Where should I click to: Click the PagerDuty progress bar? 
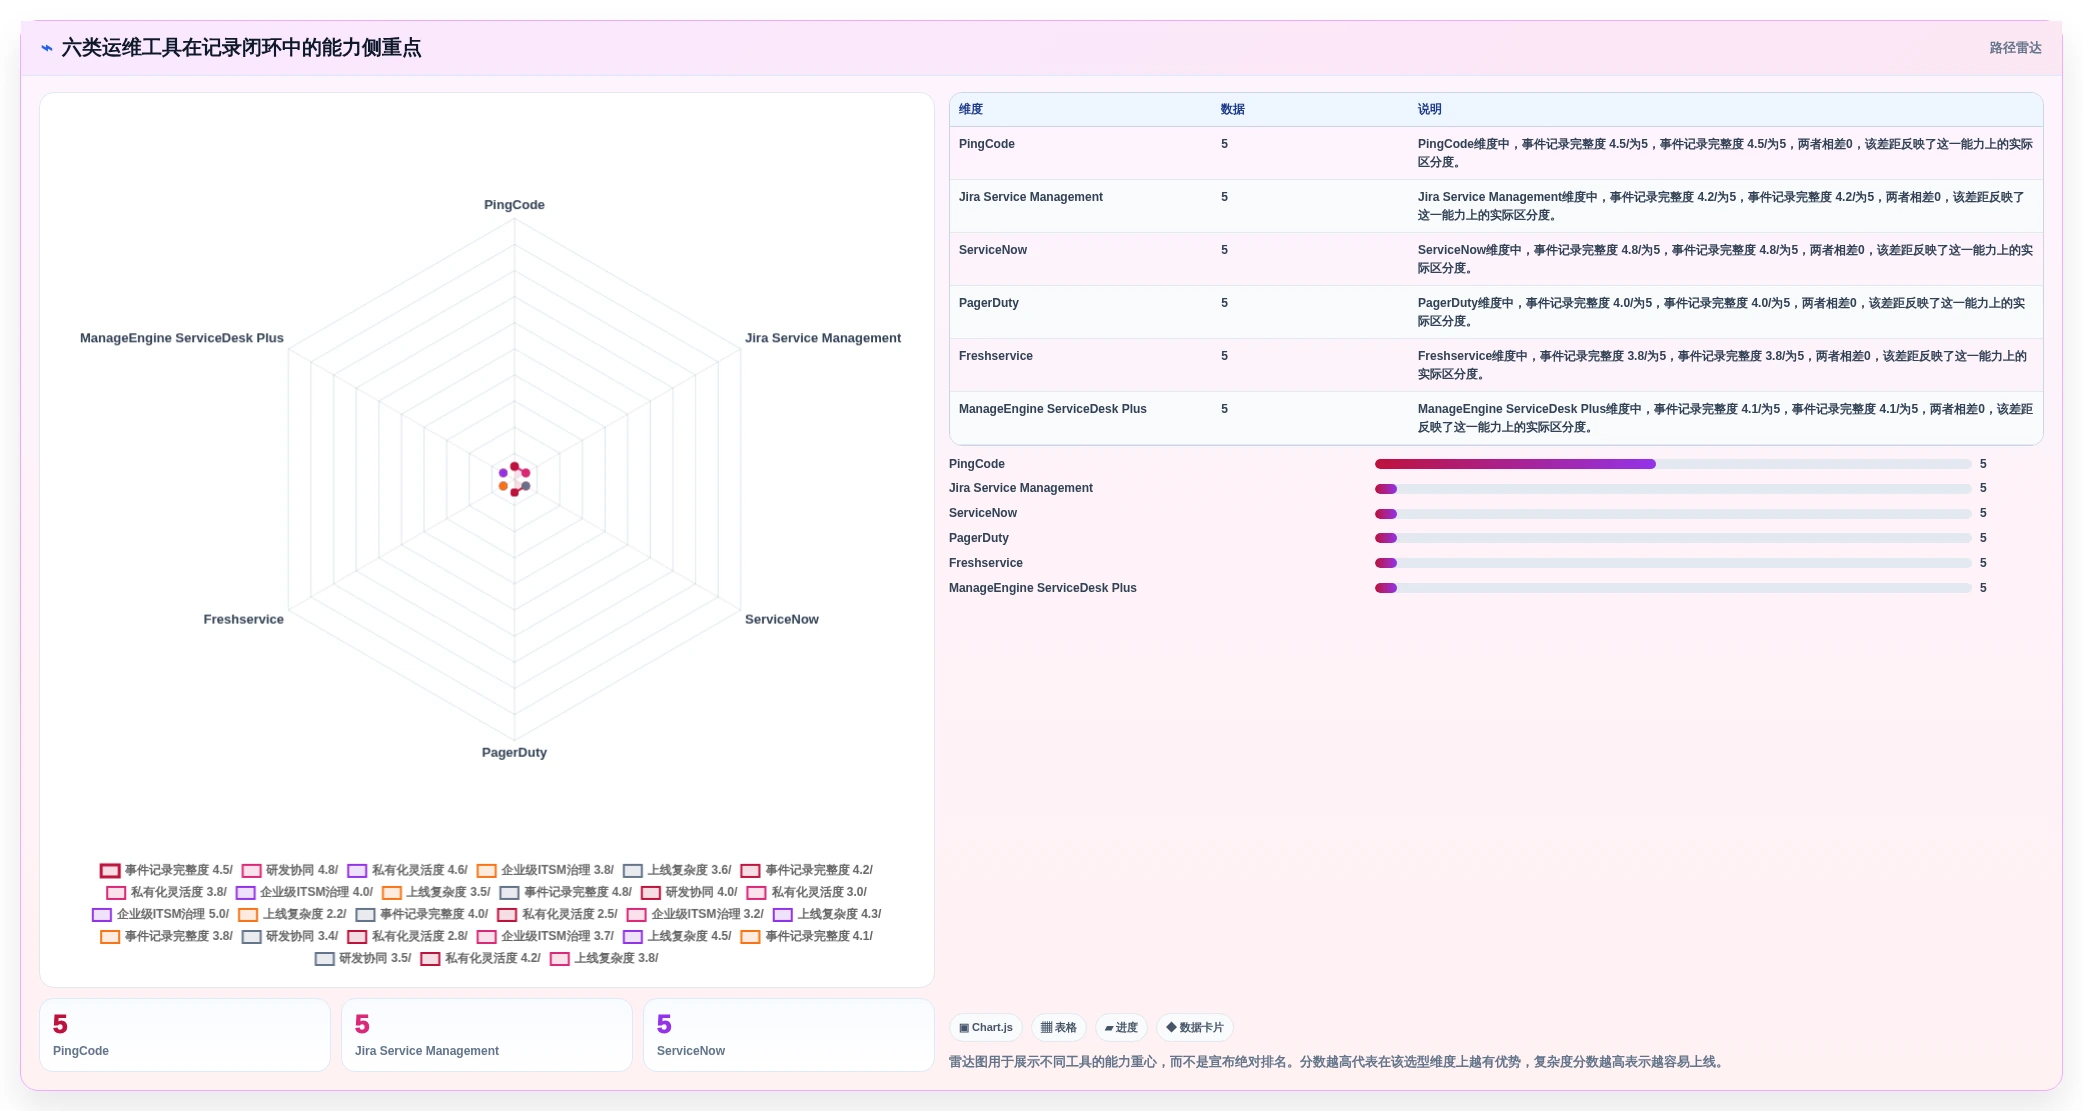pos(1673,538)
